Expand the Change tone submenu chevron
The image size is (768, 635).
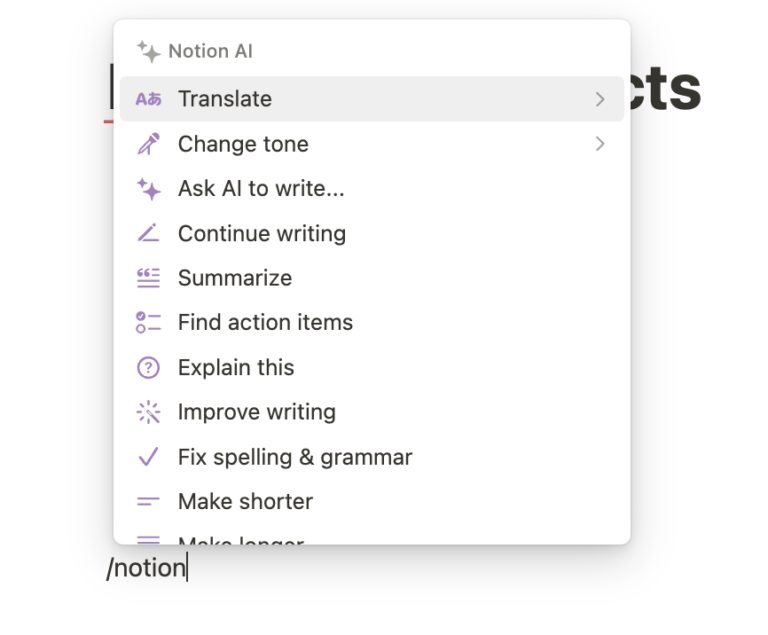point(600,144)
